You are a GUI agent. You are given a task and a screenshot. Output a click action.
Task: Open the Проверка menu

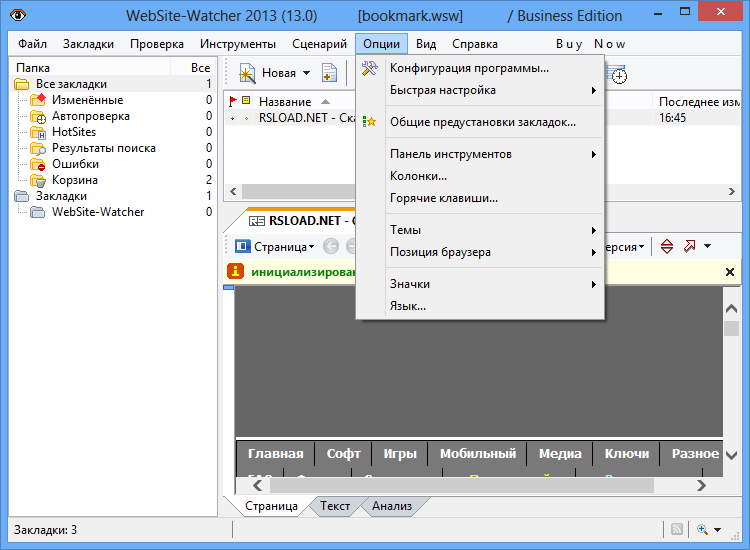tap(157, 44)
